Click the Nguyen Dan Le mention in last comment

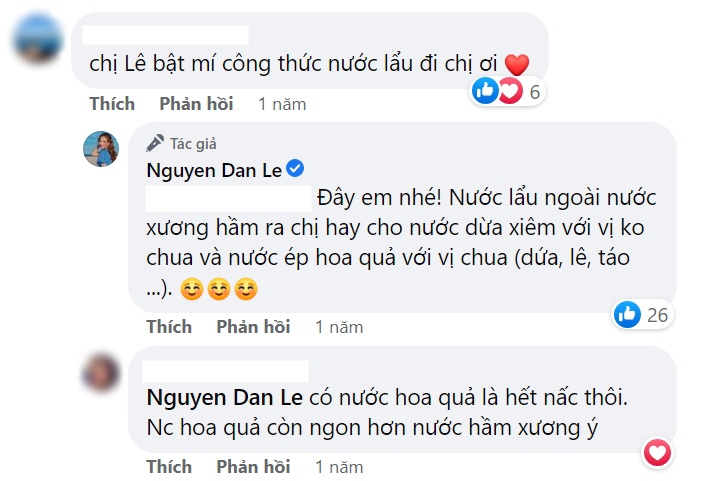[x=224, y=398]
